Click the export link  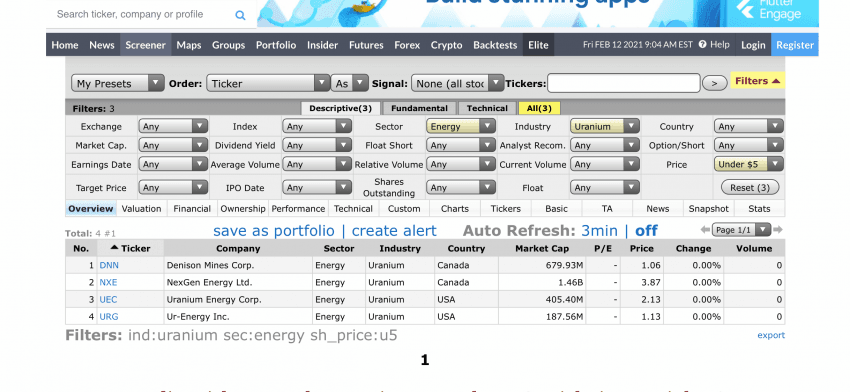(771, 335)
